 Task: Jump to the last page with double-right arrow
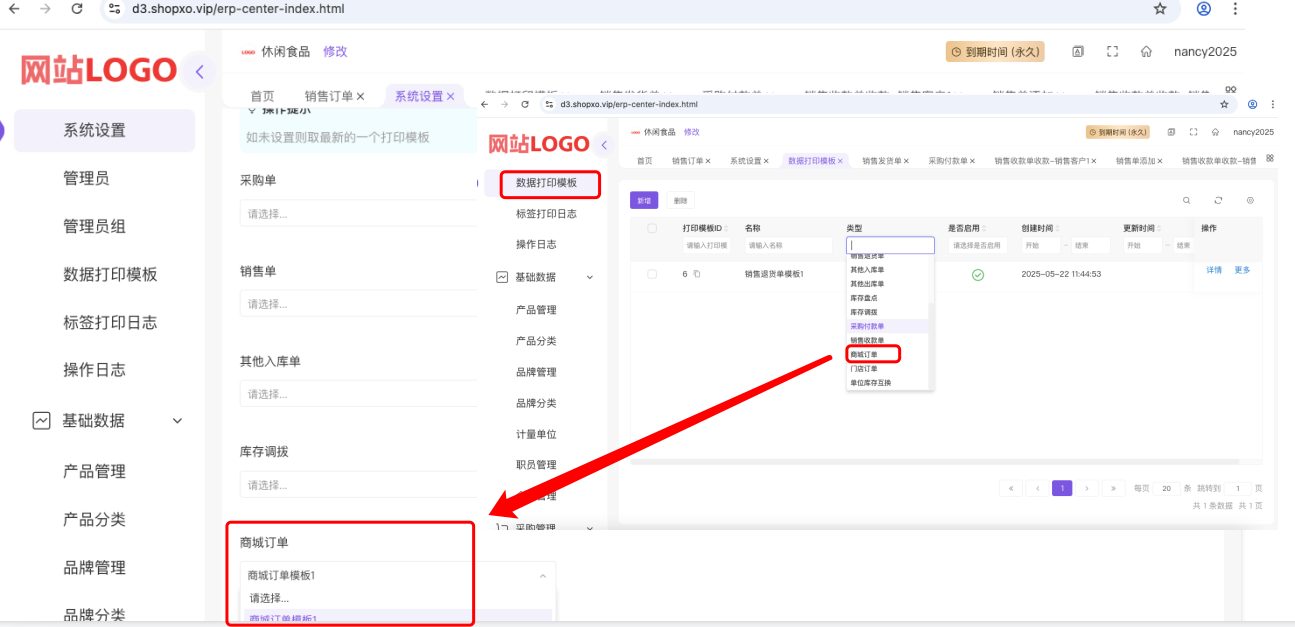(1113, 488)
